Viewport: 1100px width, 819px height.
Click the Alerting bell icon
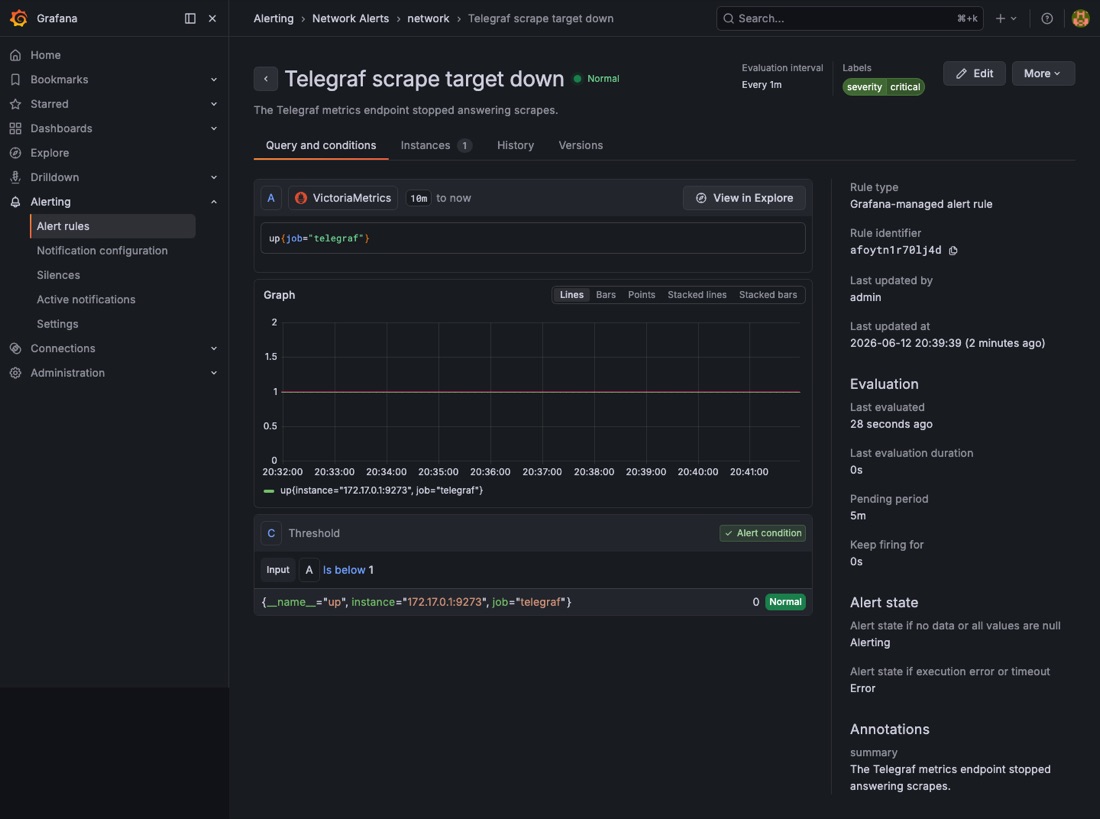pyautogui.click(x=15, y=202)
